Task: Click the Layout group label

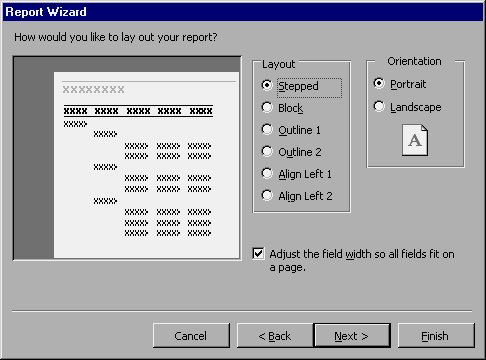Action: pos(278,64)
